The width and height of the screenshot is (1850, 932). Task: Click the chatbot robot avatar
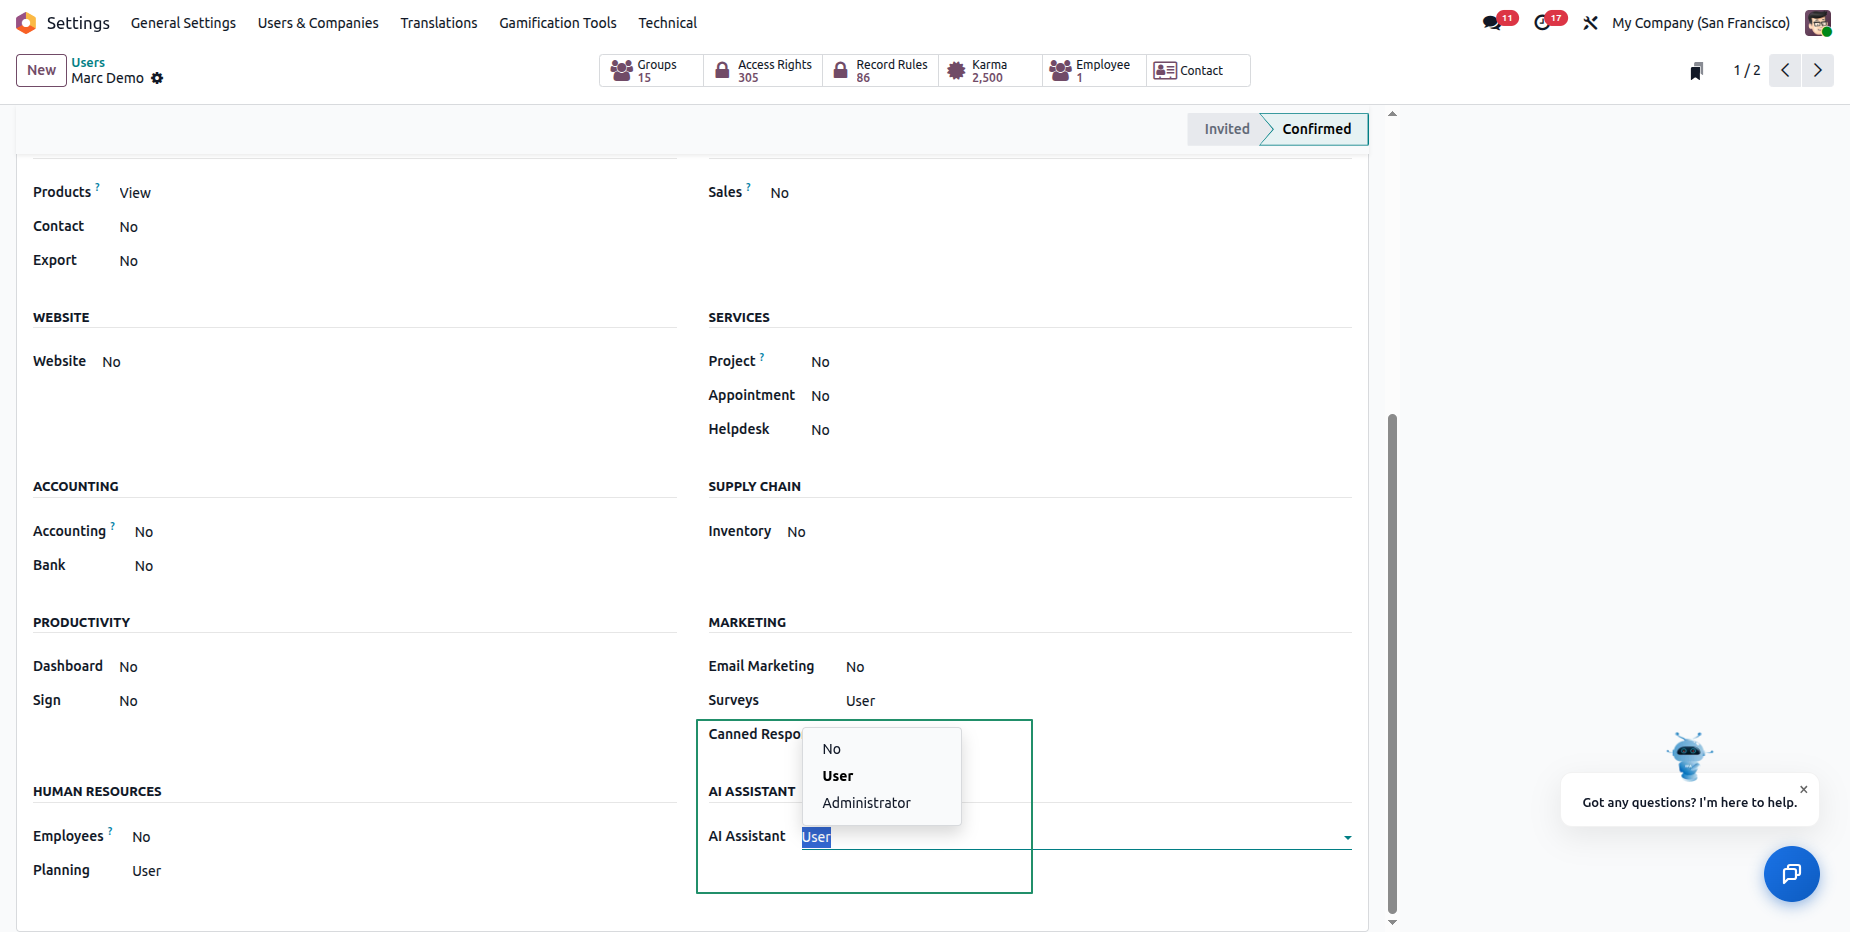click(x=1689, y=755)
